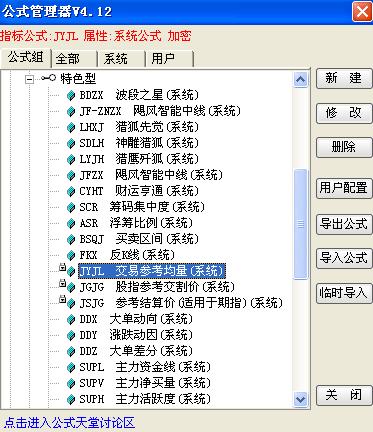Click the cube icon beside LHXJ
373x432 pixels.
point(71,128)
